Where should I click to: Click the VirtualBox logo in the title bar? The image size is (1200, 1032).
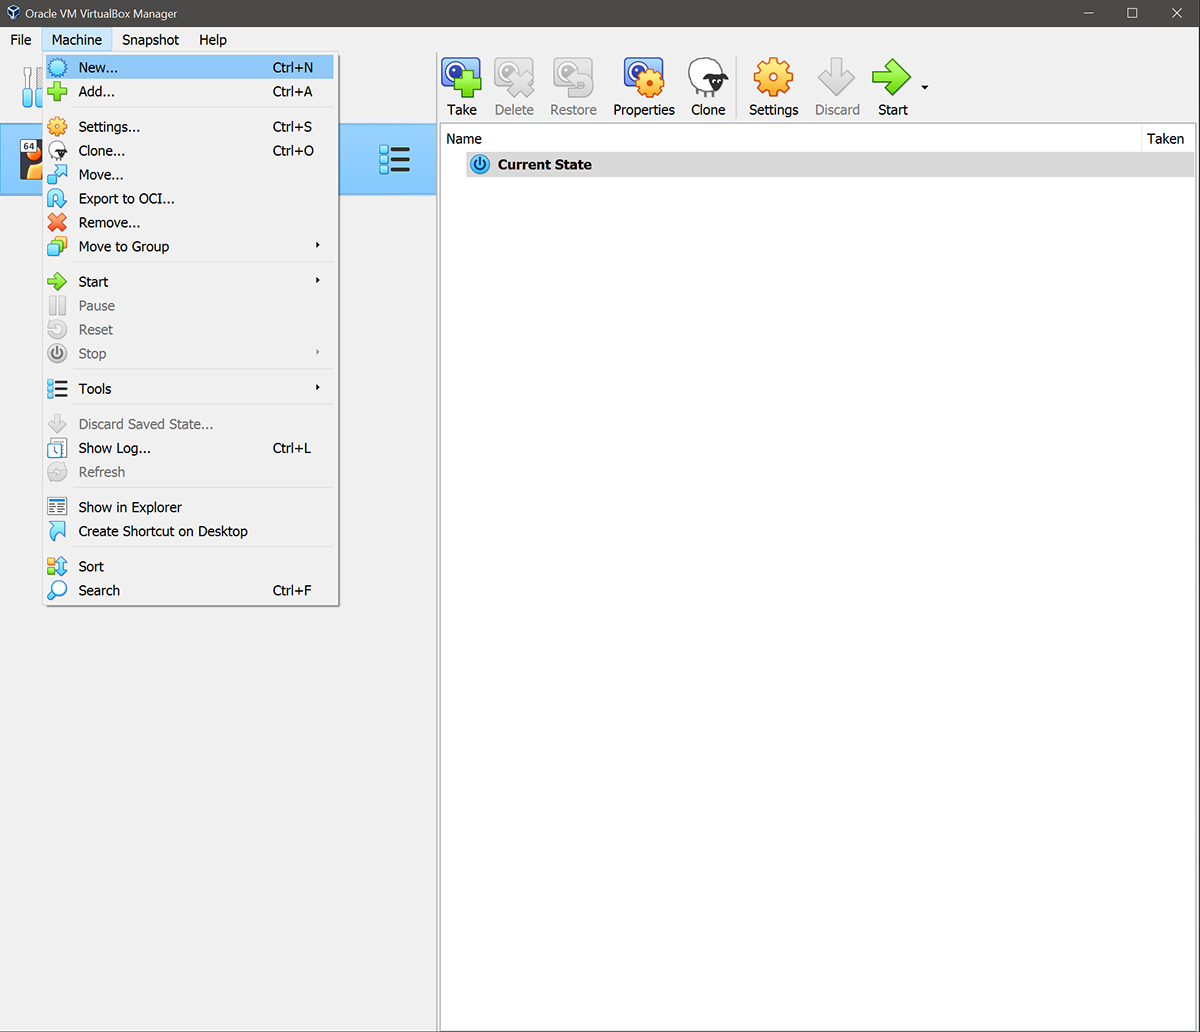14,13
